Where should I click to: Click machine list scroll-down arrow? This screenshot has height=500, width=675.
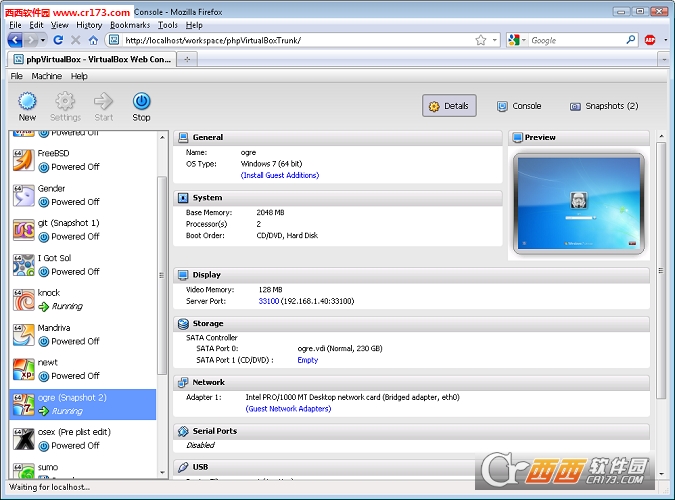[x=162, y=472]
